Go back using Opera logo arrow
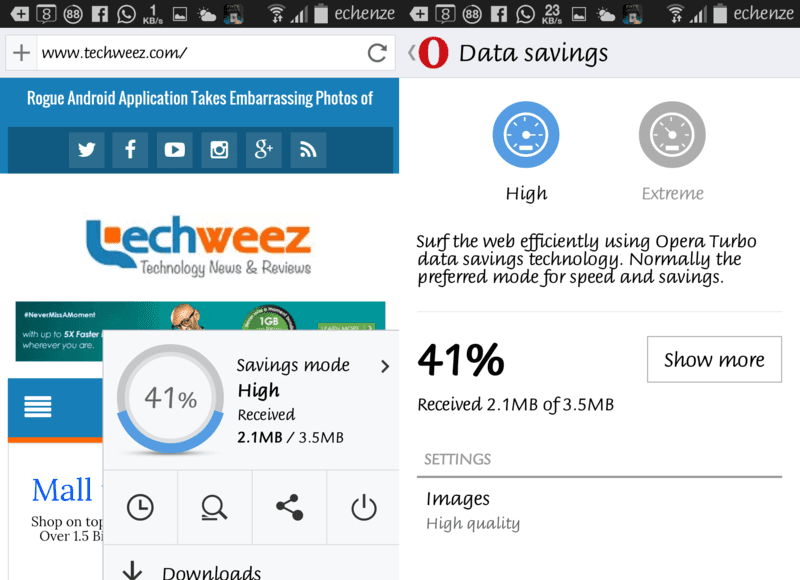Screen dimensions: 800x580 click(x=429, y=53)
